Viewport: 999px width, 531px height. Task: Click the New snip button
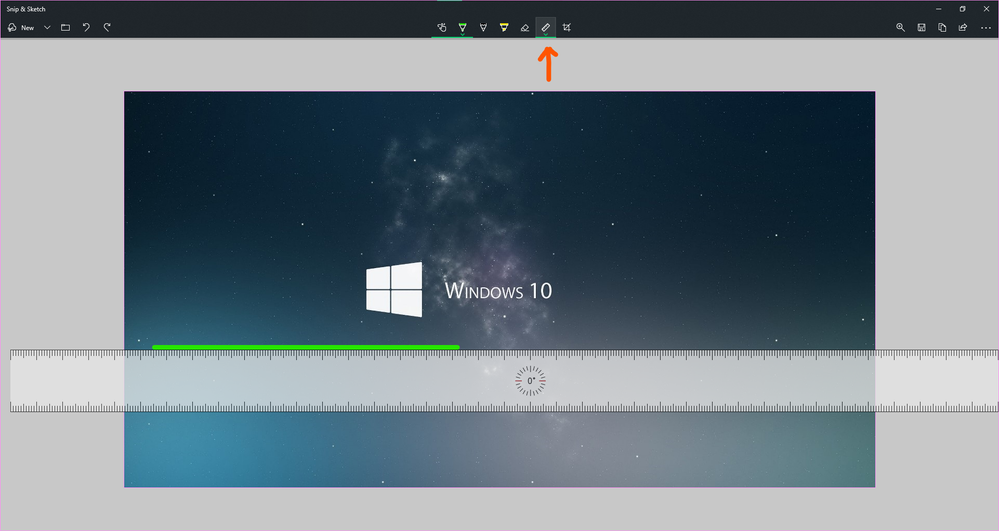point(21,27)
